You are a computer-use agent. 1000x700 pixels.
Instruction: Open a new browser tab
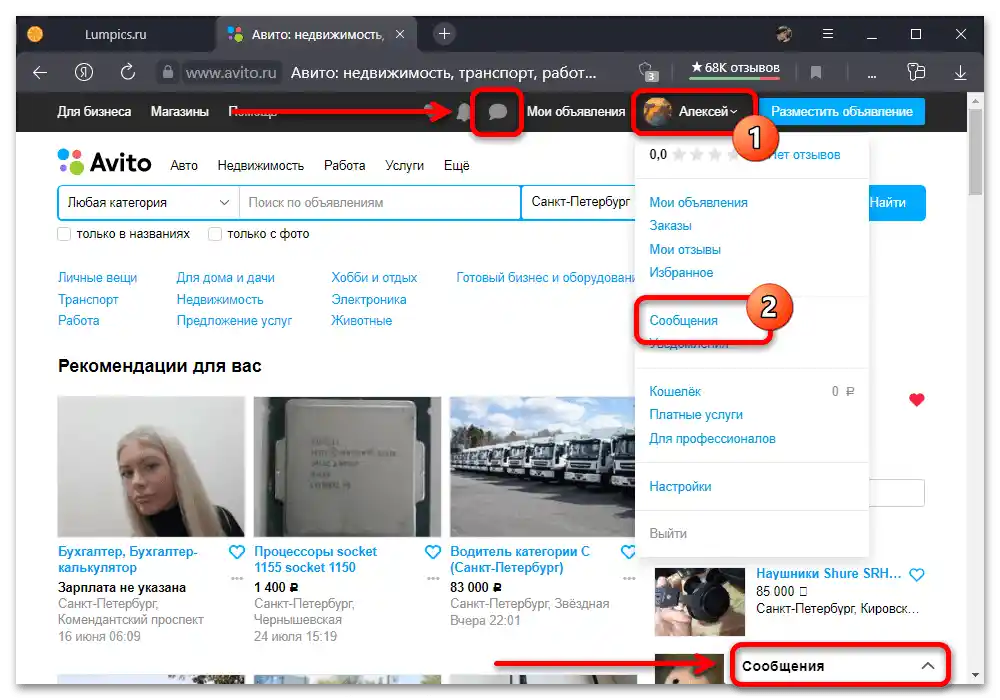pos(445,34)
